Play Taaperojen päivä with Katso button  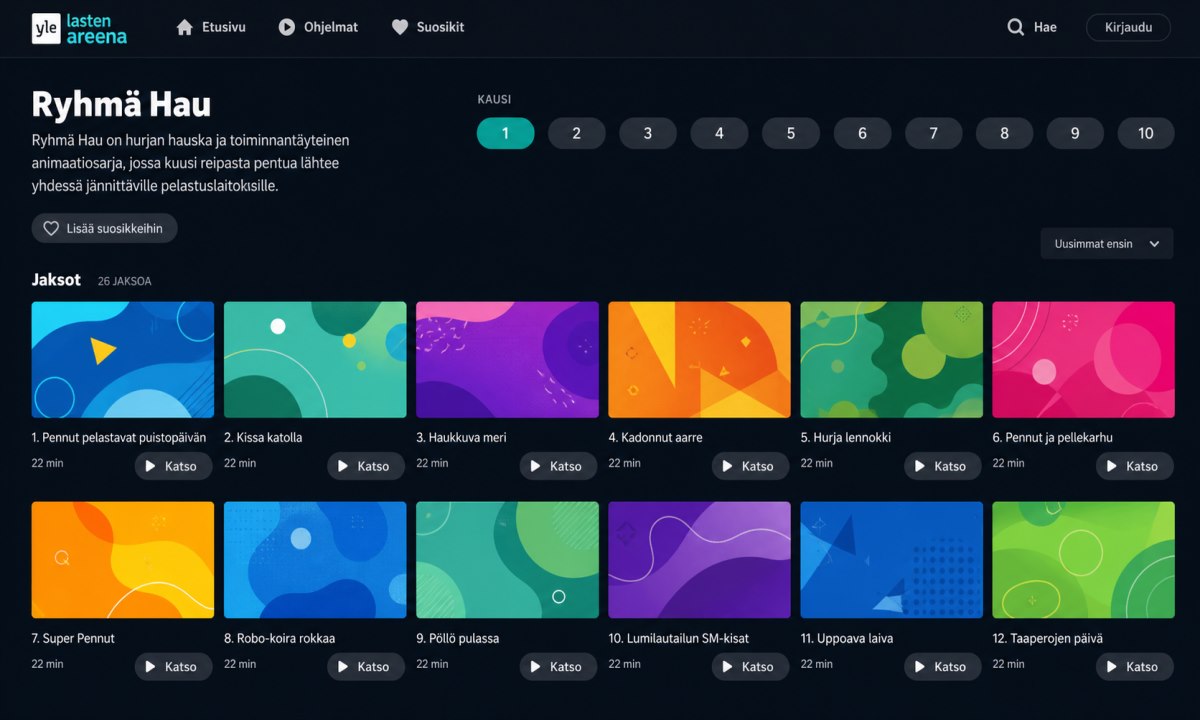pyautogui.click(x=1135, y=666)
